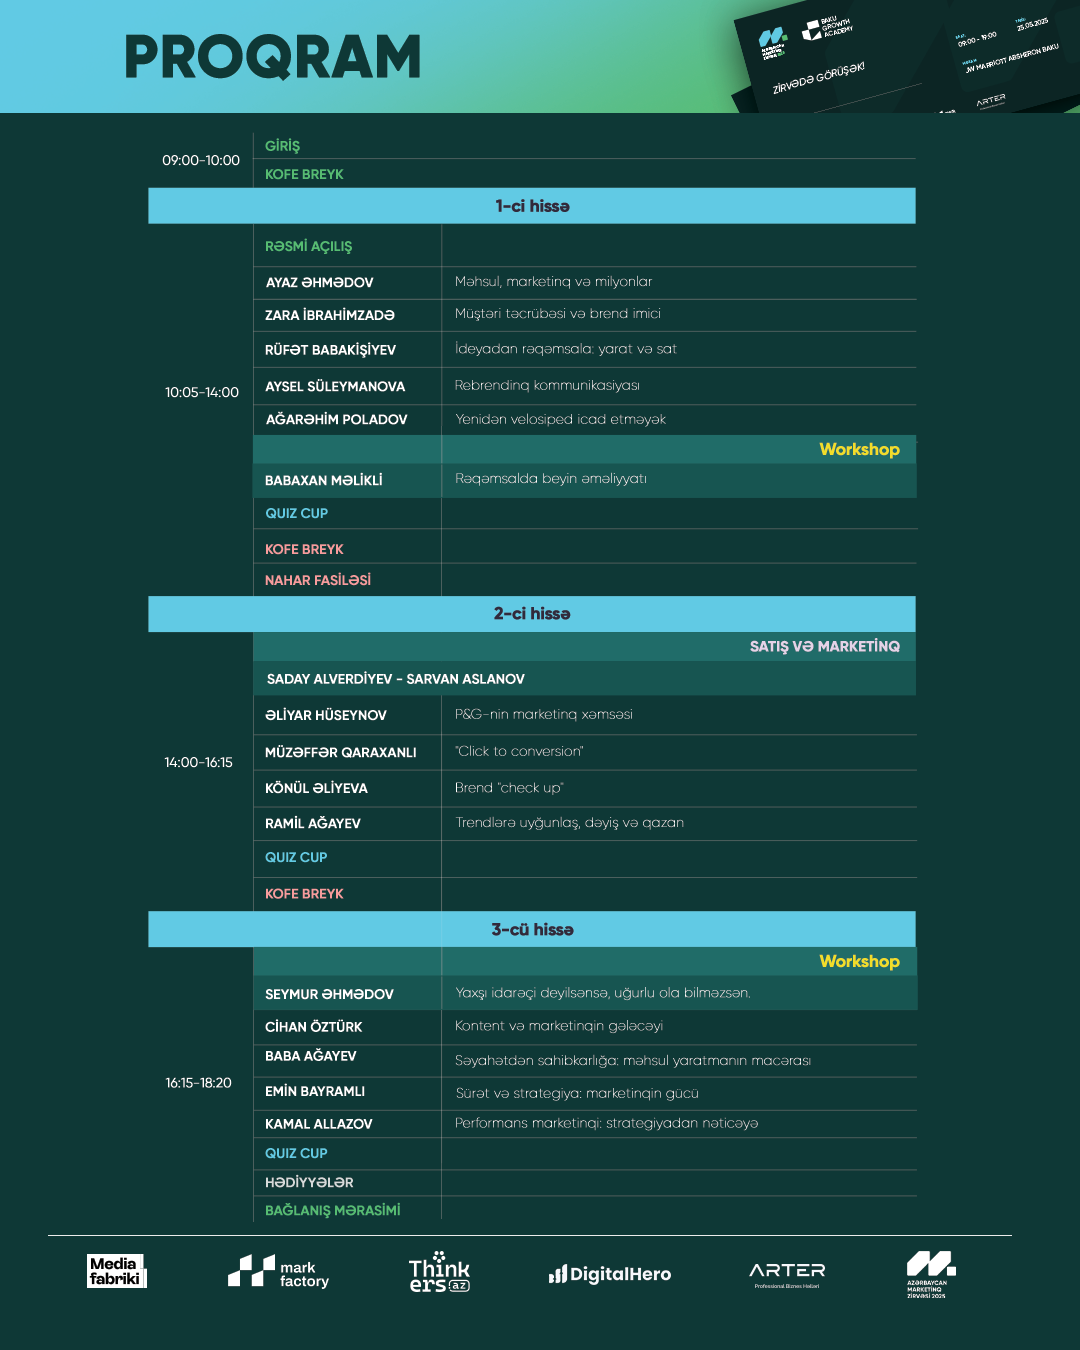Click the Media fabriki sponsor logo

116,1271
